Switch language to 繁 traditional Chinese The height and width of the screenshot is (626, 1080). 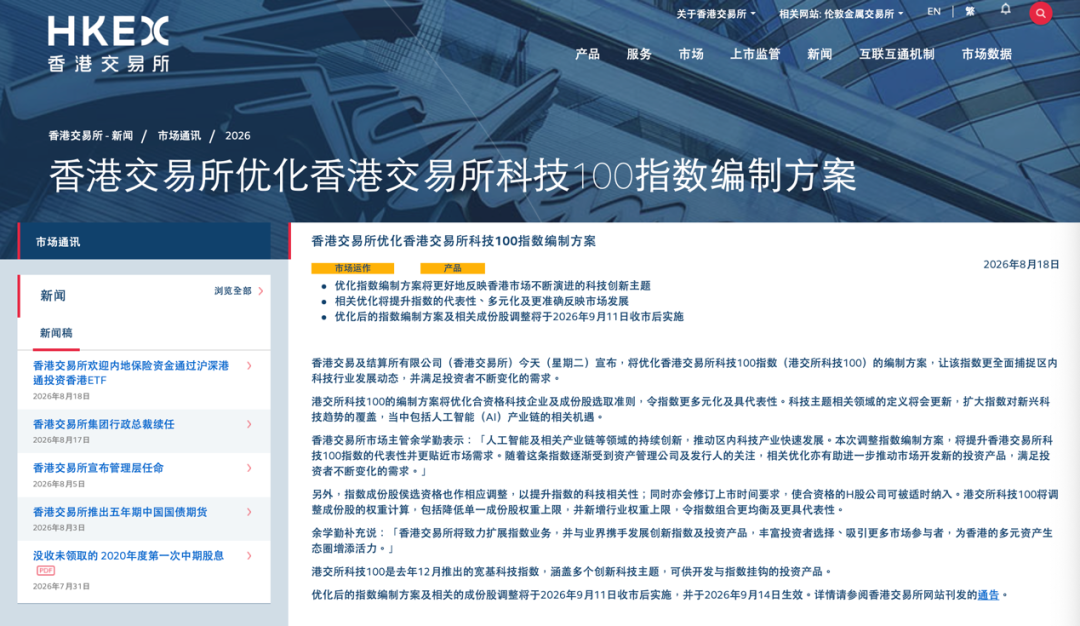click(x=970, y=12)
